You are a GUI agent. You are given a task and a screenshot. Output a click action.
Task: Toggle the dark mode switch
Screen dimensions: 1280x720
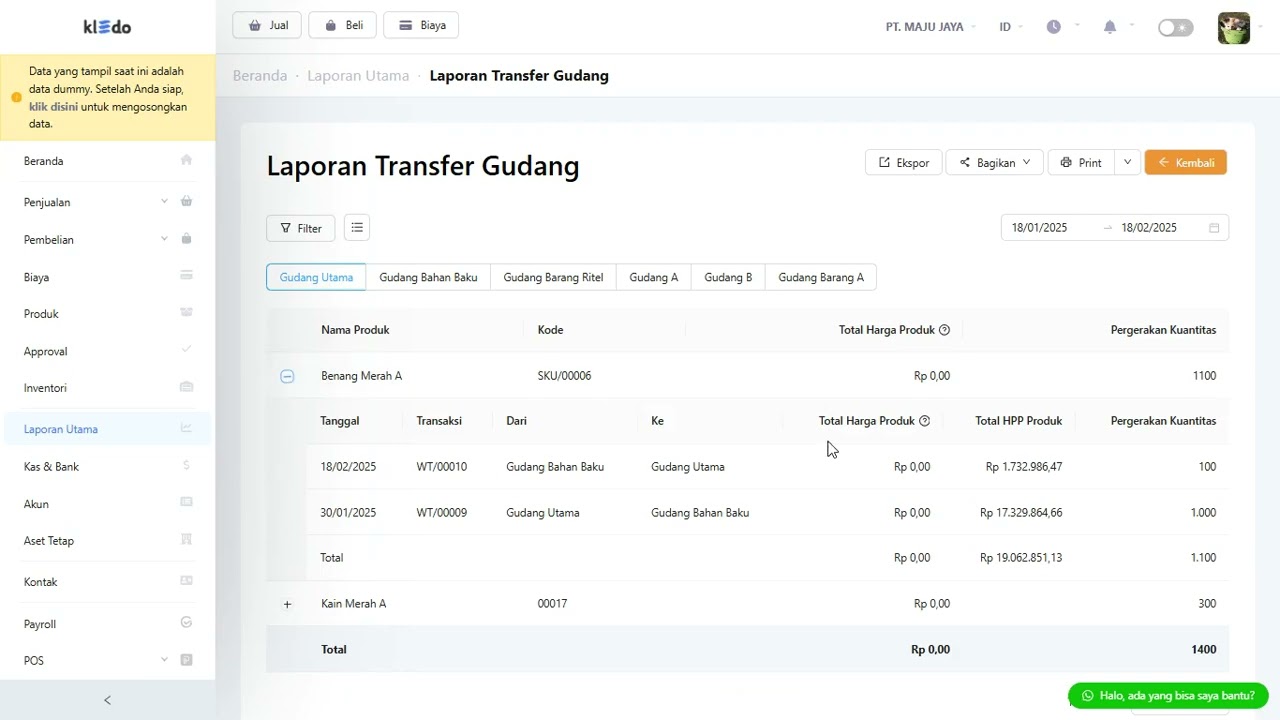click(x=1176, y=27)
